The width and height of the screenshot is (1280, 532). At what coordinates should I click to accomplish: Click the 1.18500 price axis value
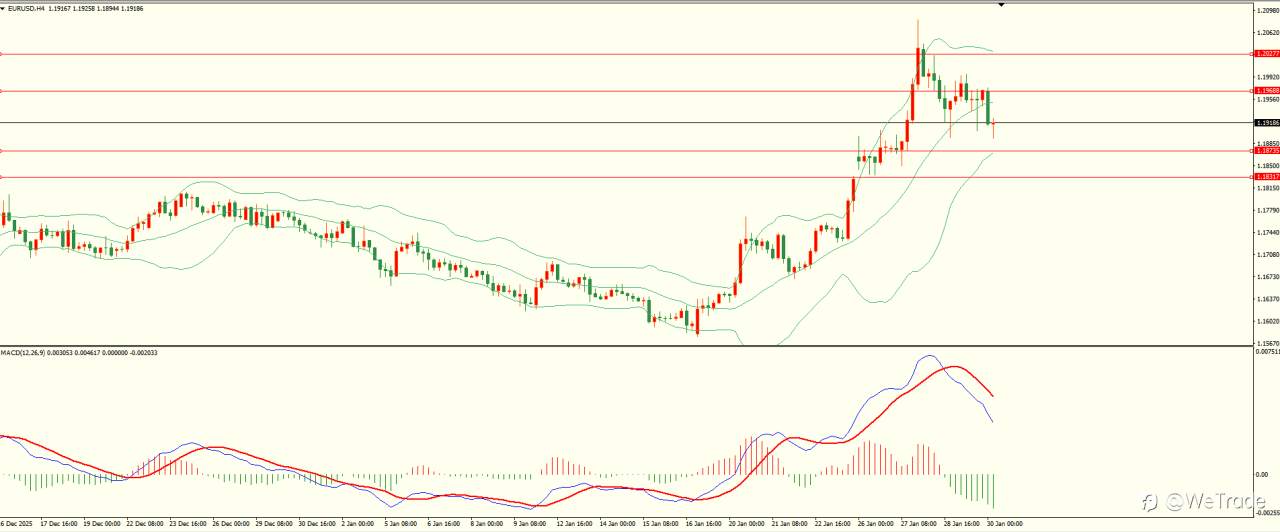click(1266, 166)
